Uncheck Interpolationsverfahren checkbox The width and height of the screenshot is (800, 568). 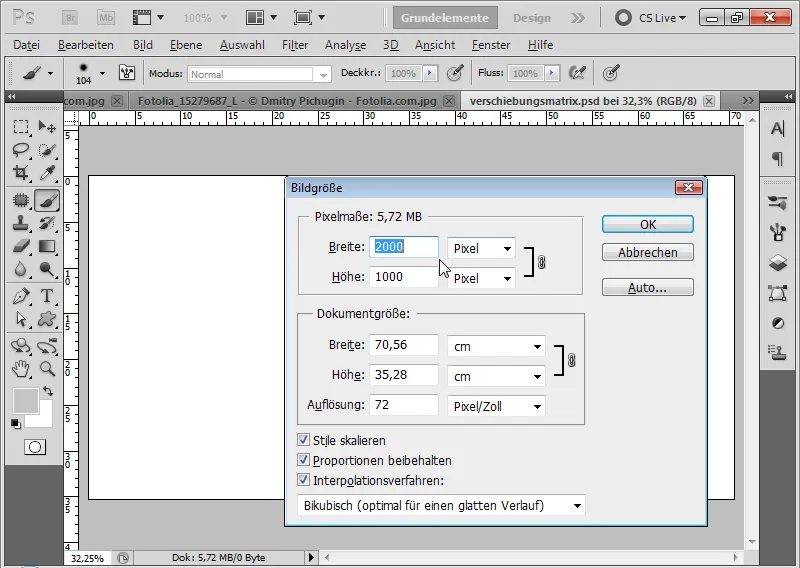(x=303, y=480)
